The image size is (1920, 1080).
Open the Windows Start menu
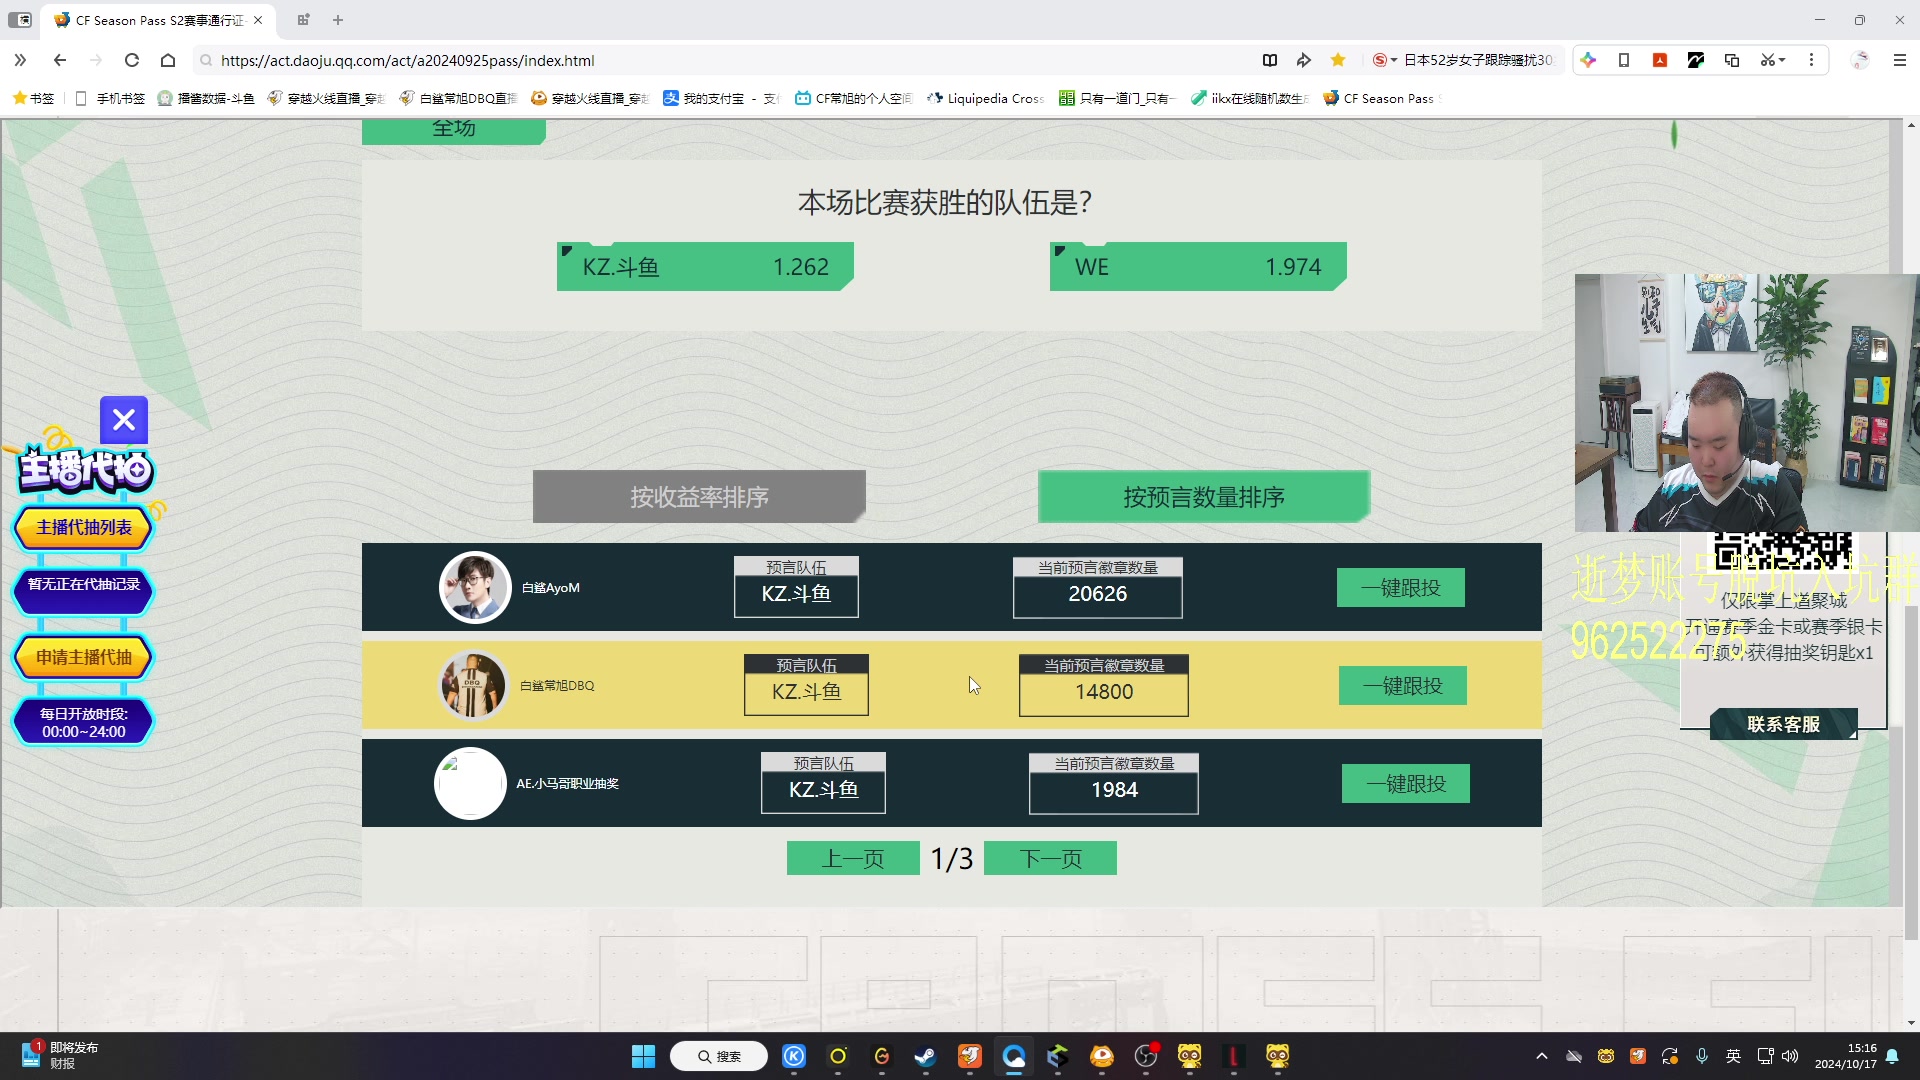643,1056
